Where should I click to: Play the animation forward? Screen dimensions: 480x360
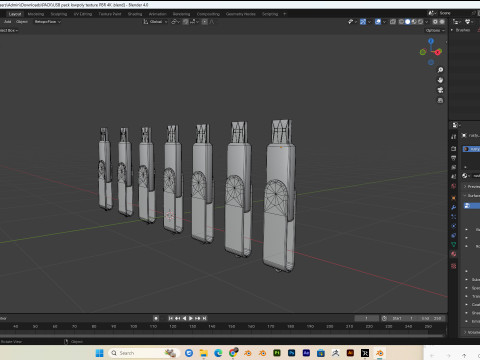[x=191, y=318]
